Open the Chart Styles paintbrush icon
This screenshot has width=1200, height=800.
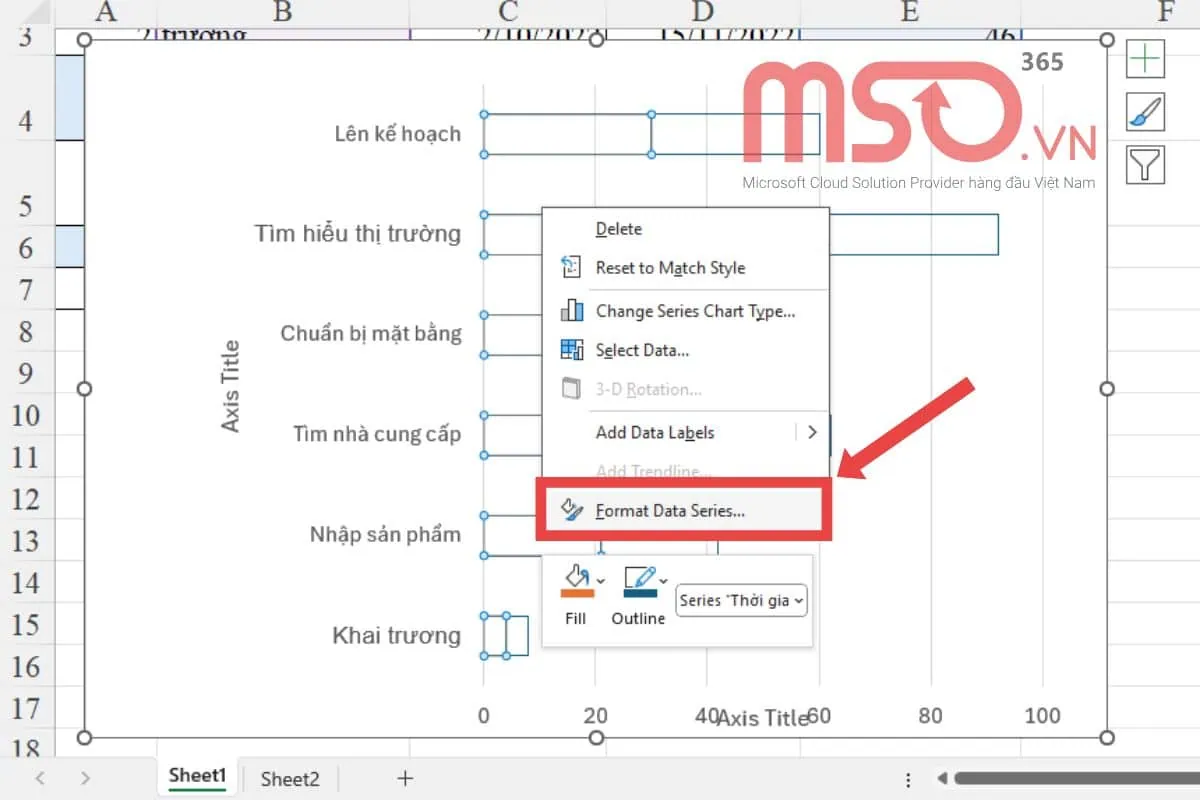coord(1143,111)
